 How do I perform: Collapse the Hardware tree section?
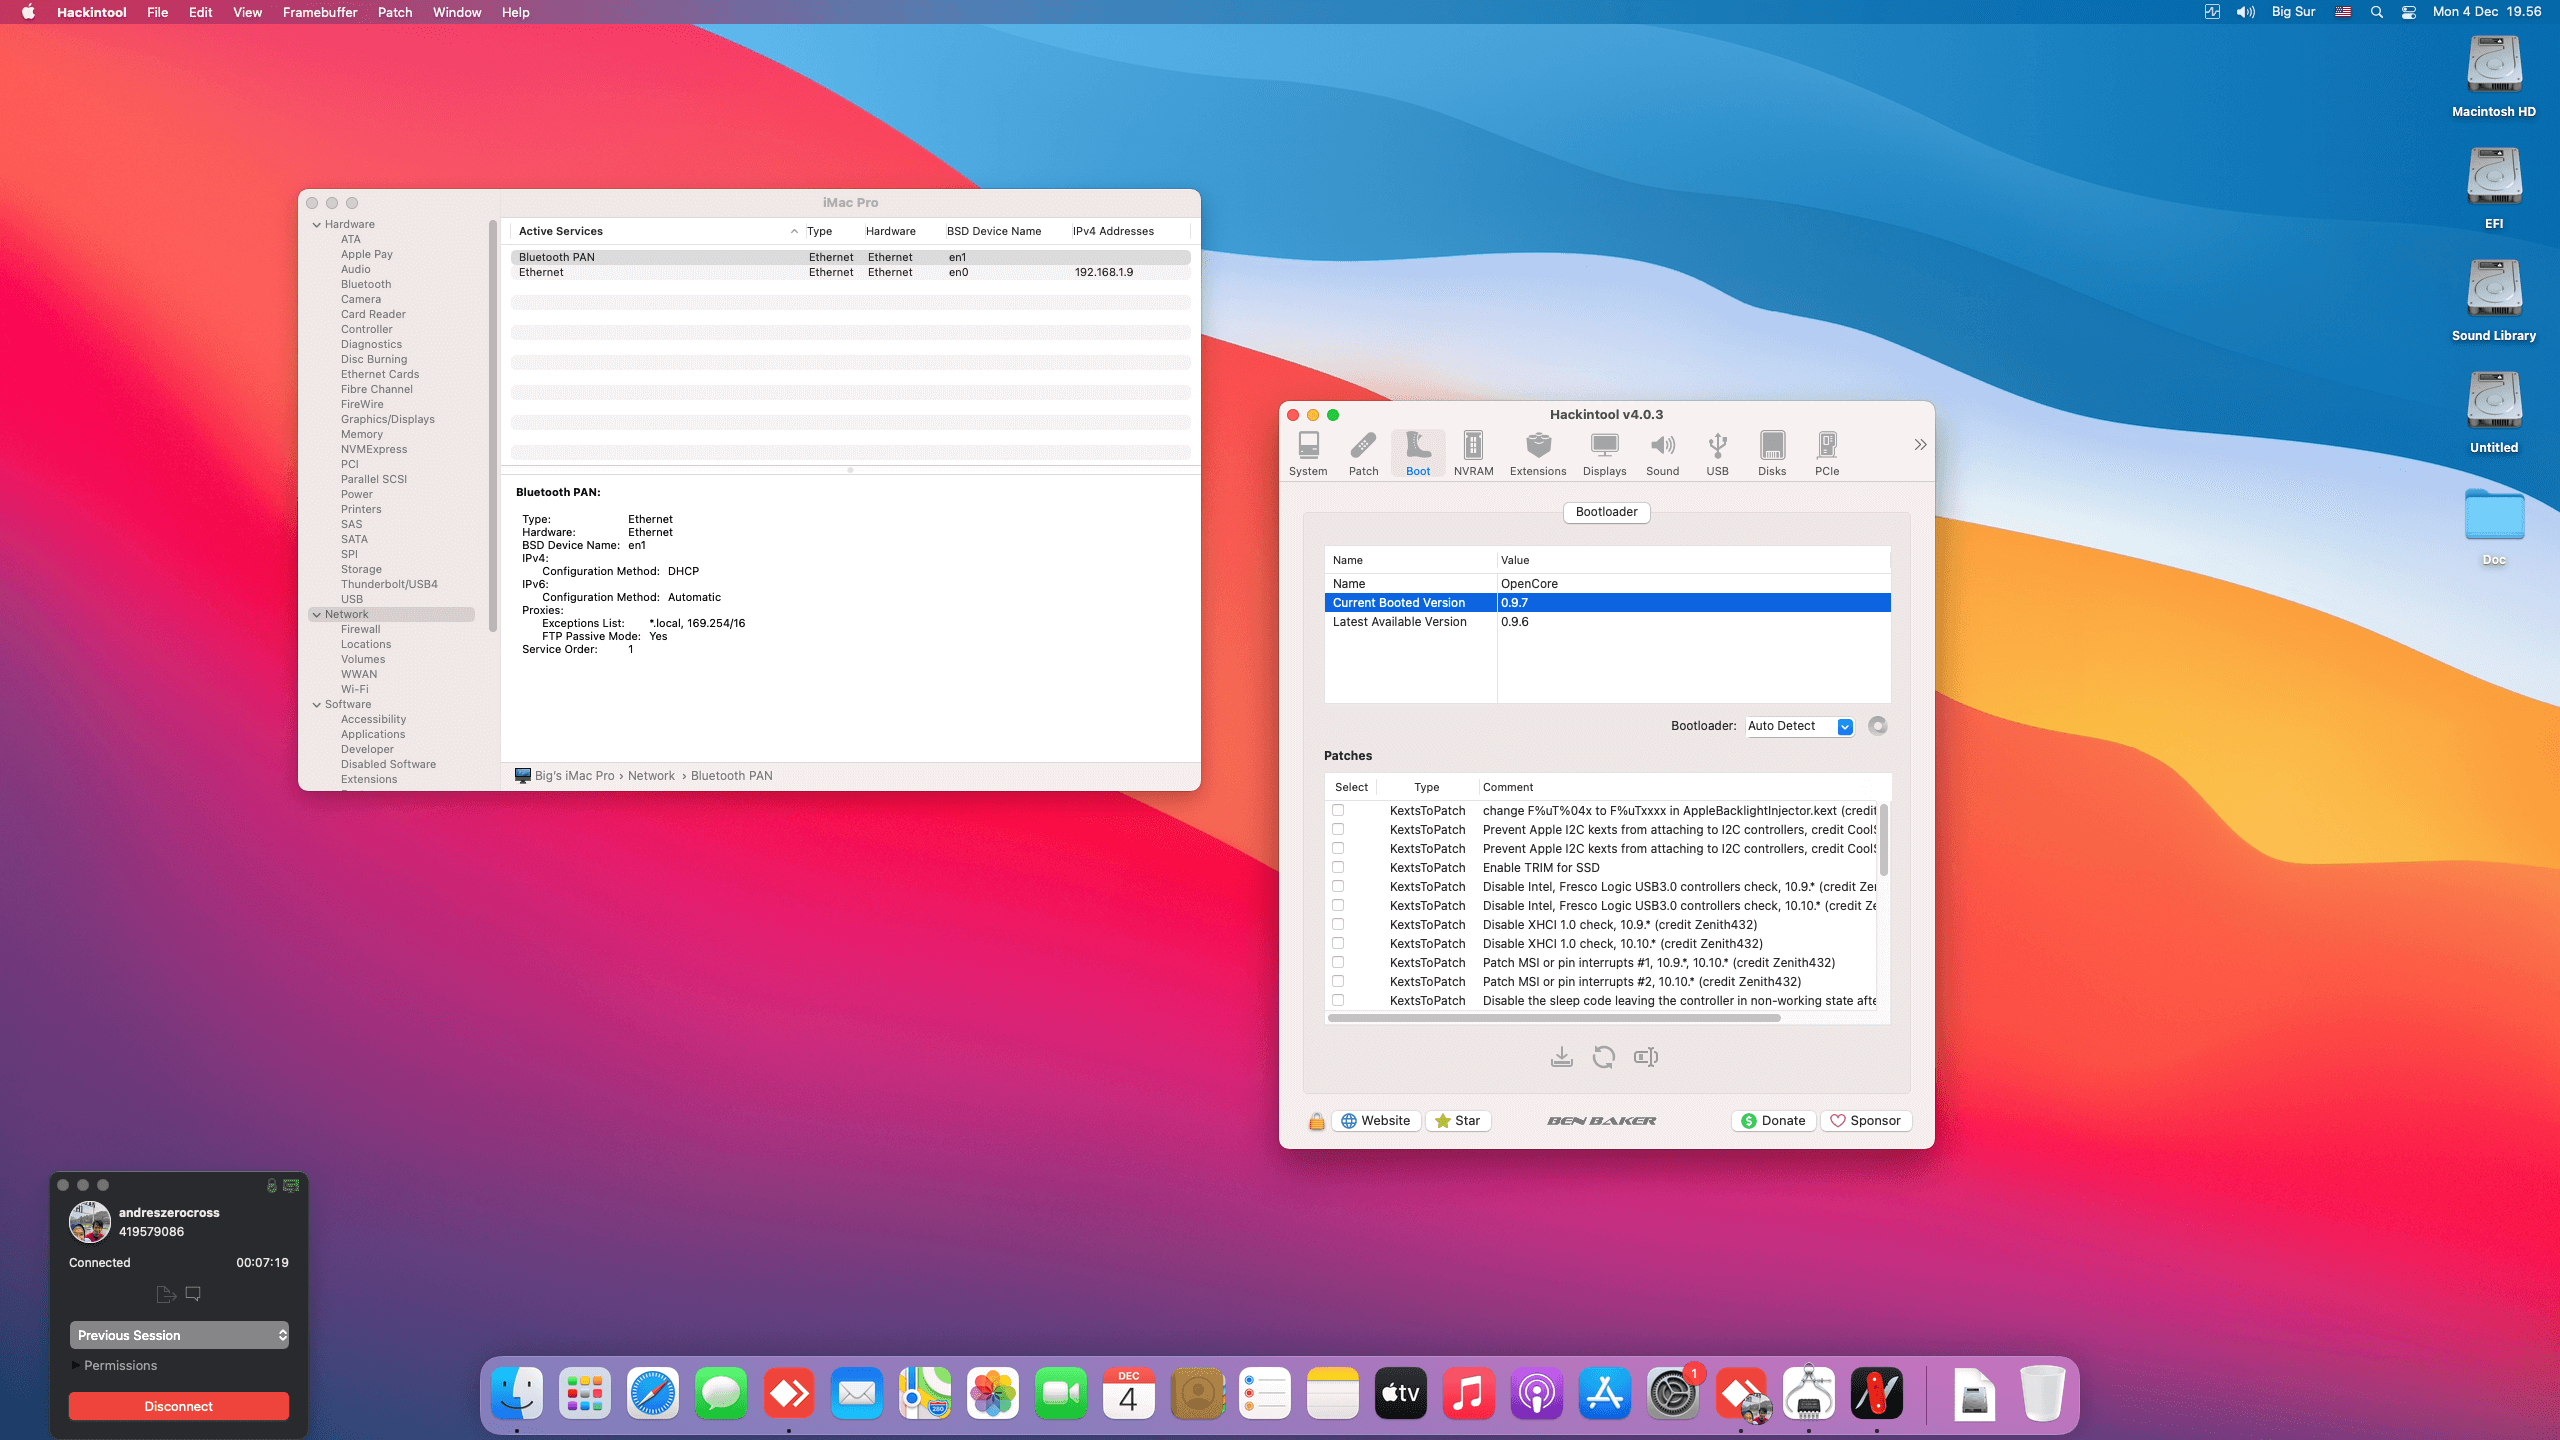coord(317,224)
